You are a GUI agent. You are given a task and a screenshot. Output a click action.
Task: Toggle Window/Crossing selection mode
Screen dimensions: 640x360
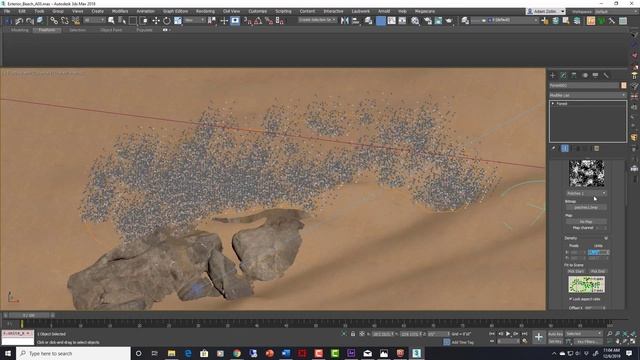(x=144, y=21)
